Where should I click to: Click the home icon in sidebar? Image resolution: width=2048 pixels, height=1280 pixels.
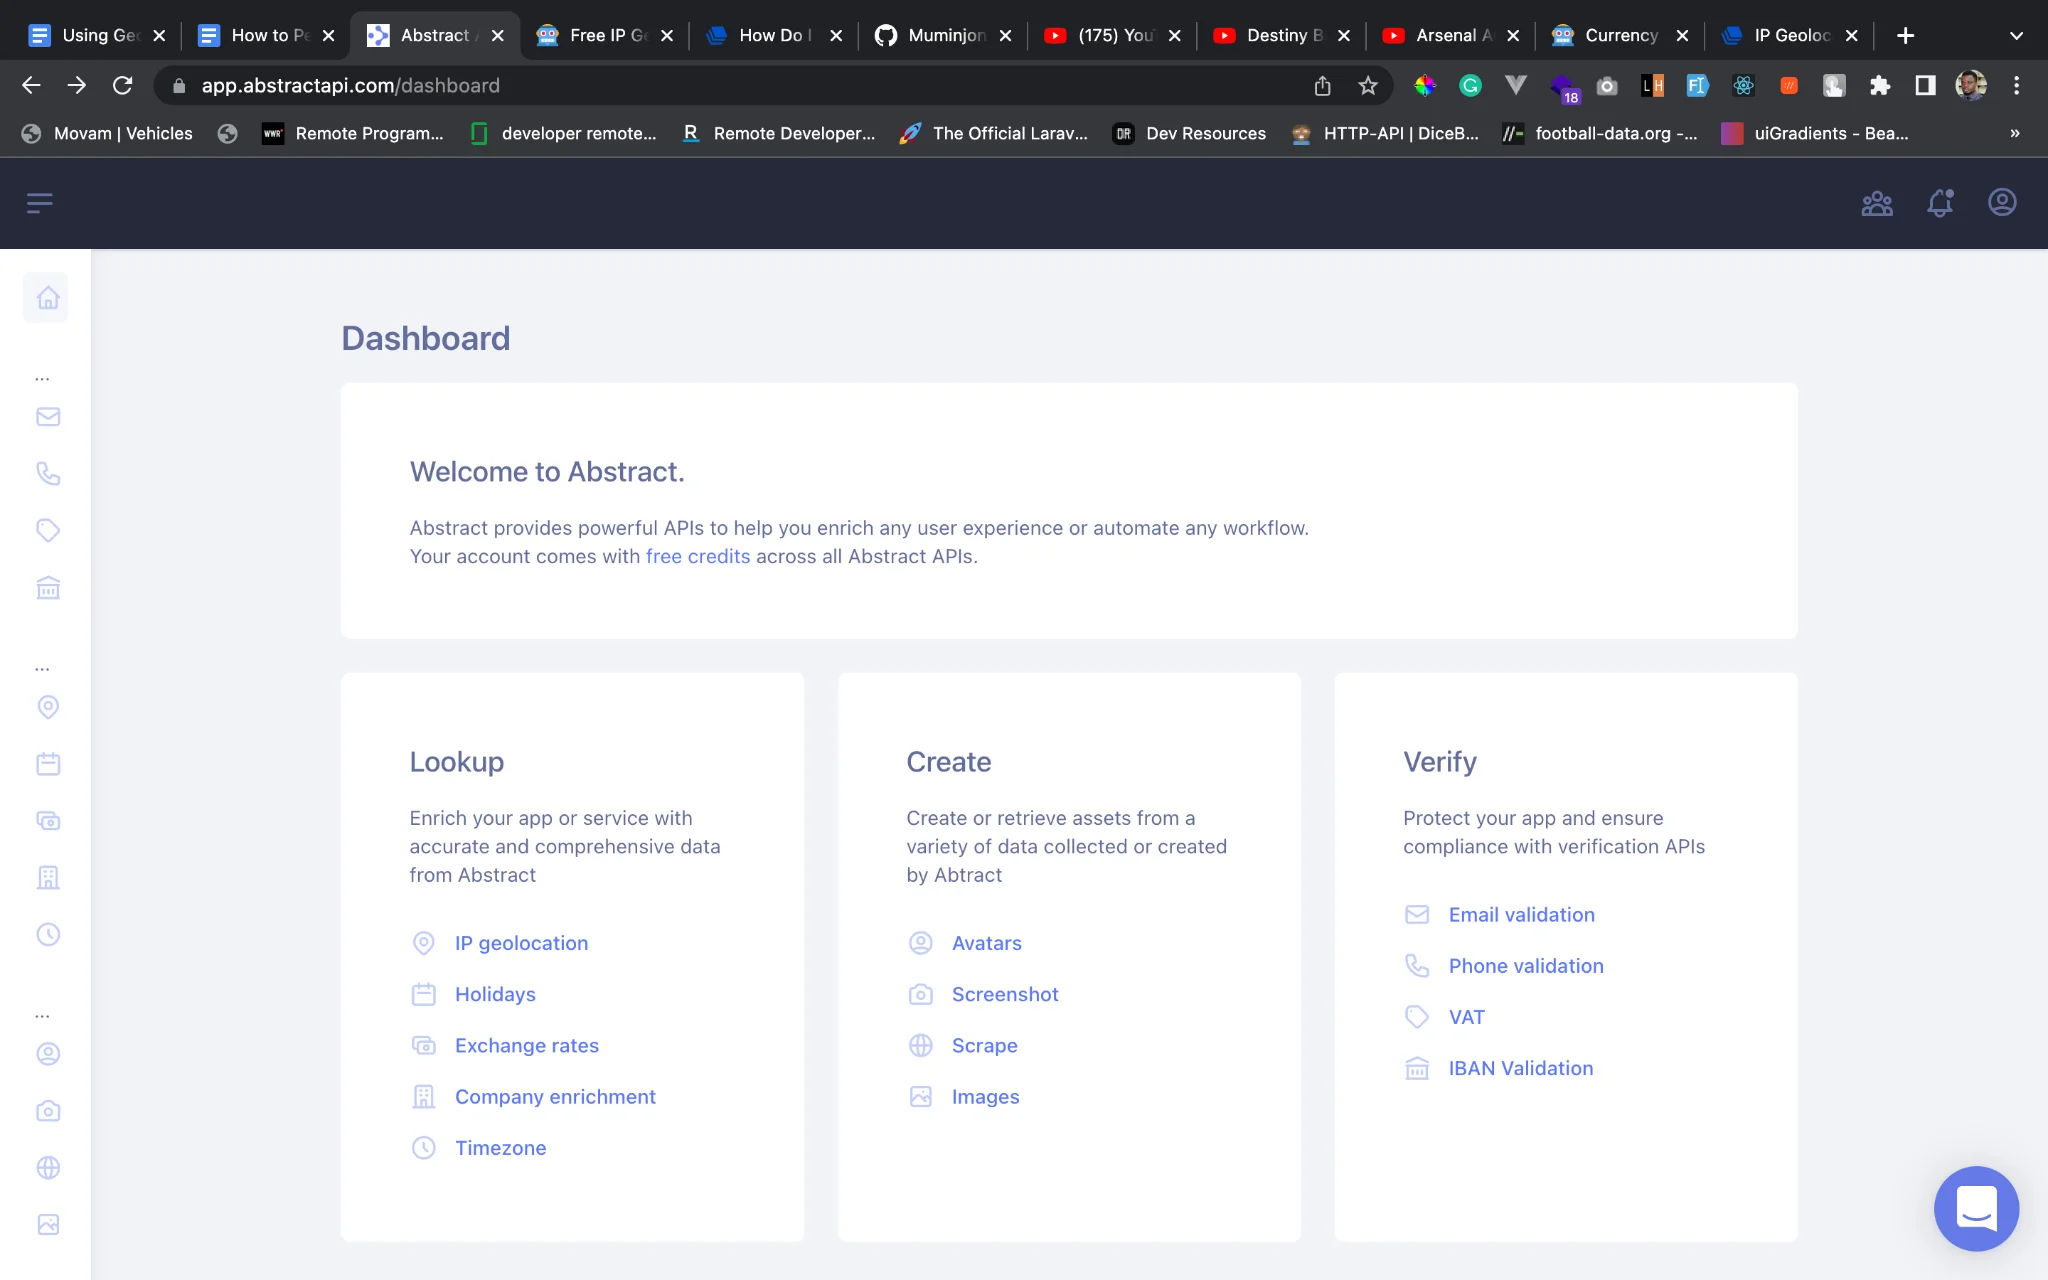[x=47, y=298]
